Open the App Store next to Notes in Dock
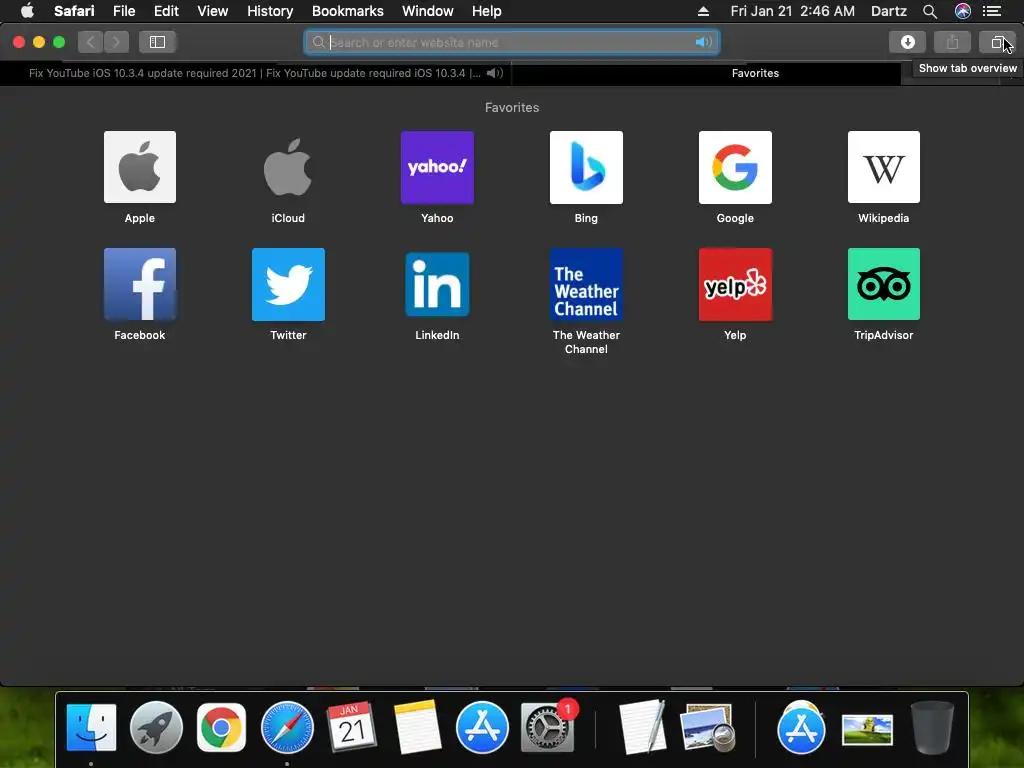1024x768 pixels. (482, 727)
